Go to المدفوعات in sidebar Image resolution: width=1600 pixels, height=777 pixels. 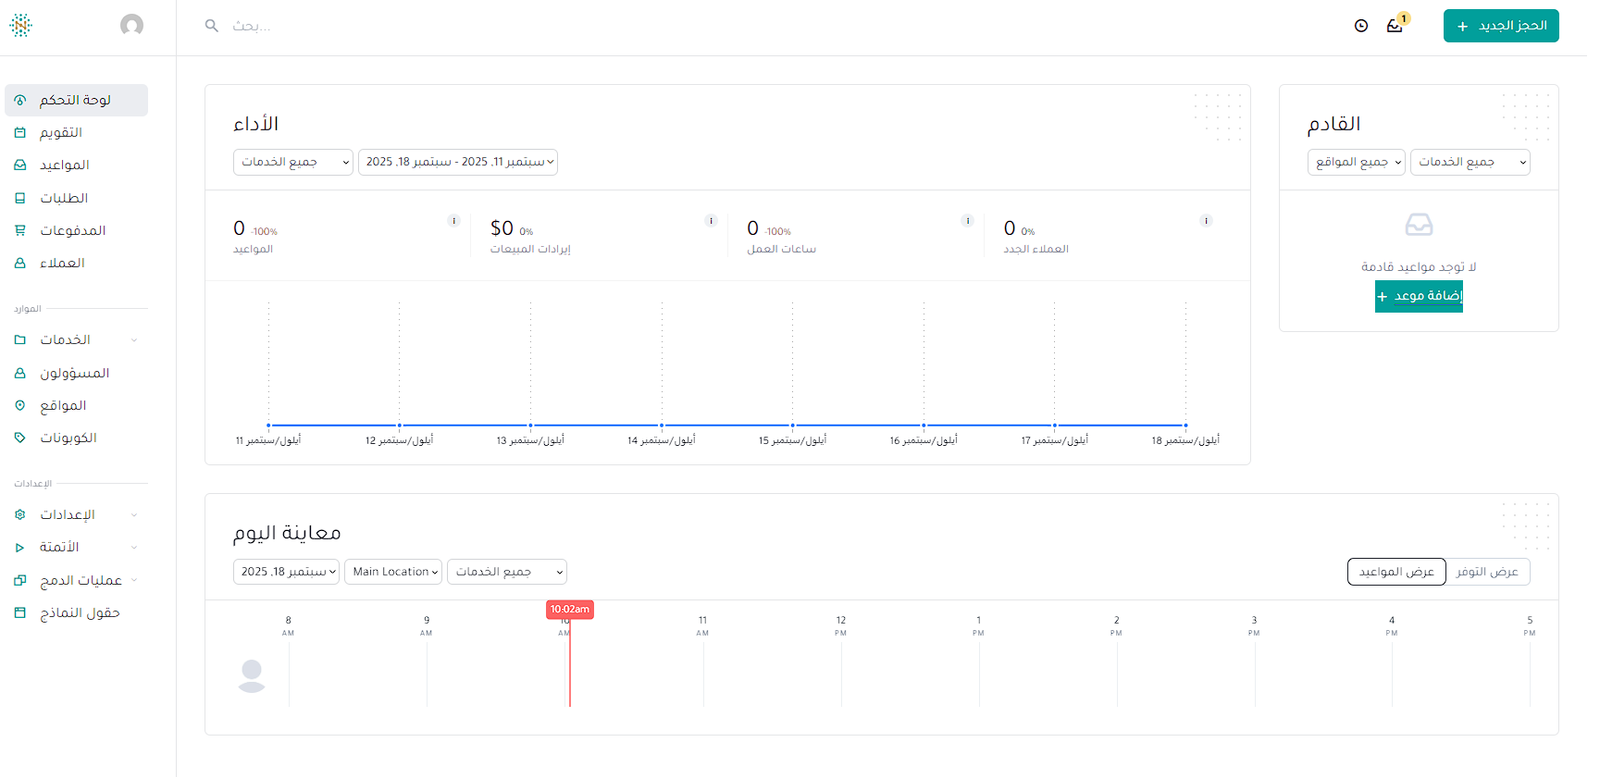point(72,231)
